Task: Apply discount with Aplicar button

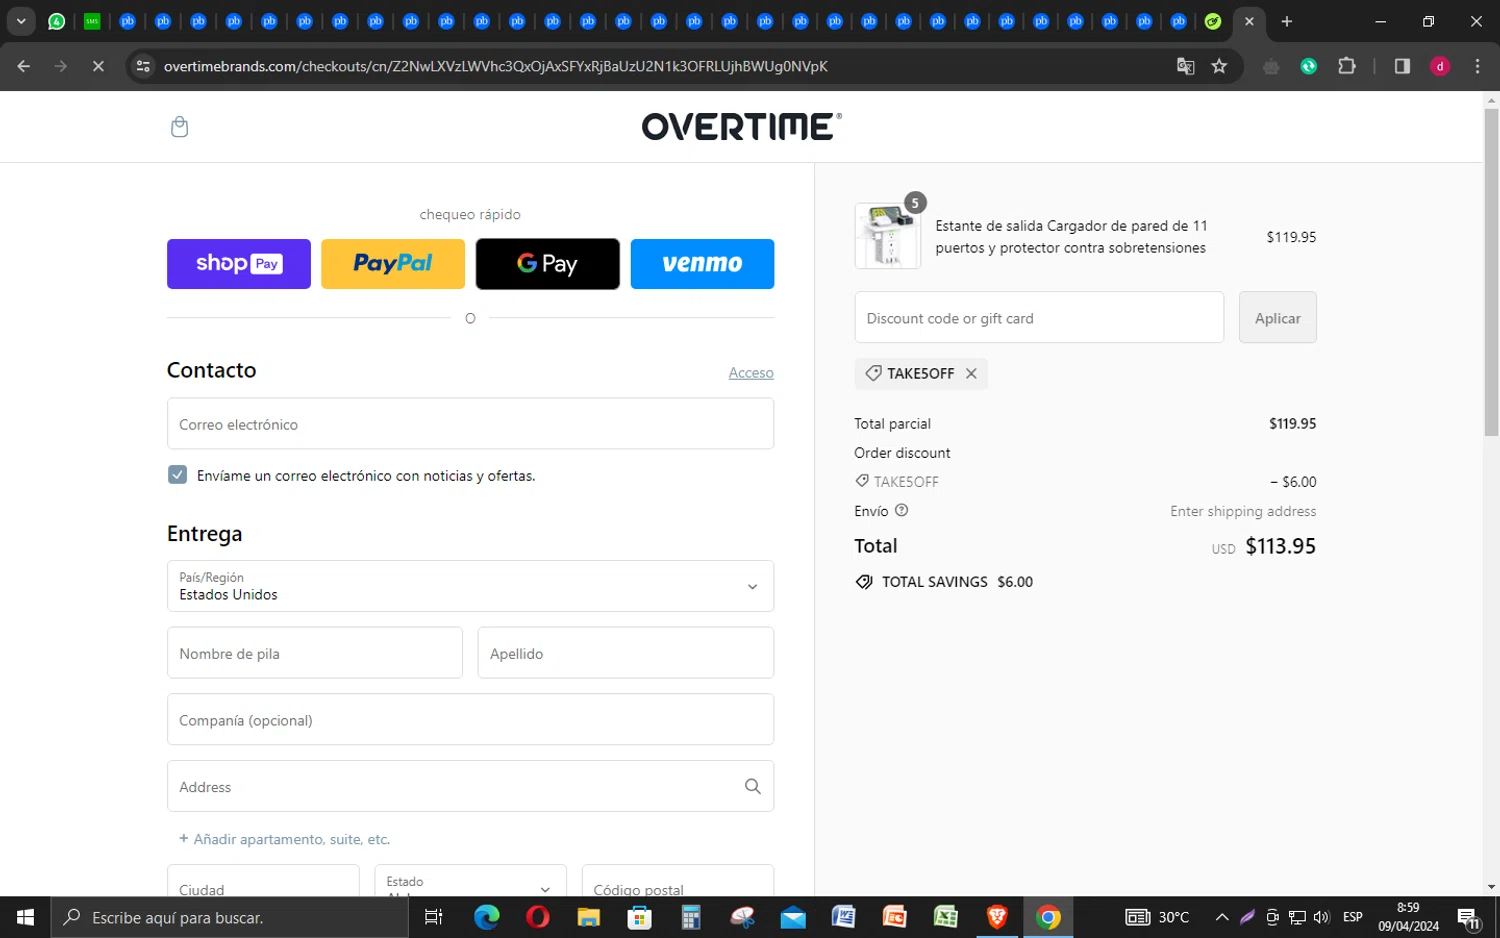Action: click(x=1278, y=318)
